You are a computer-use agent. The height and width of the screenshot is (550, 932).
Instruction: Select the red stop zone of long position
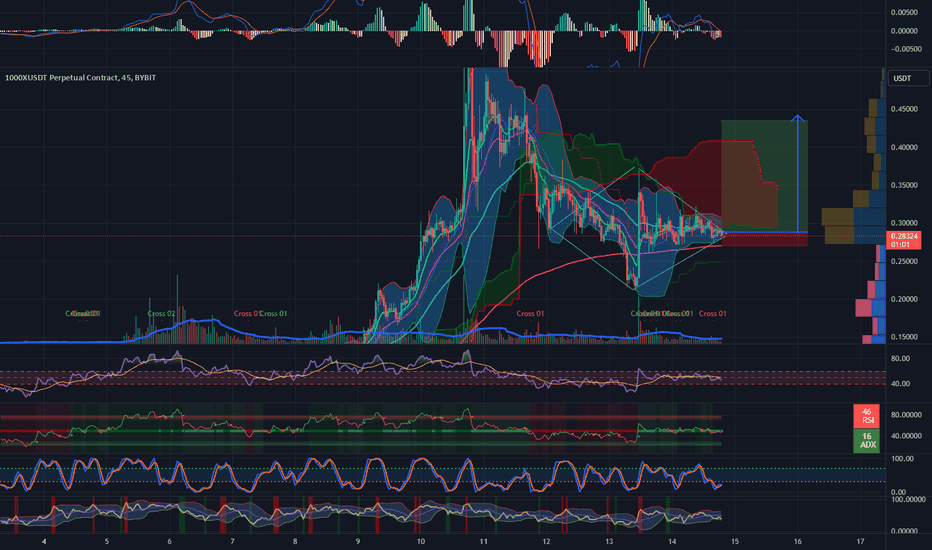click(764, 239)
